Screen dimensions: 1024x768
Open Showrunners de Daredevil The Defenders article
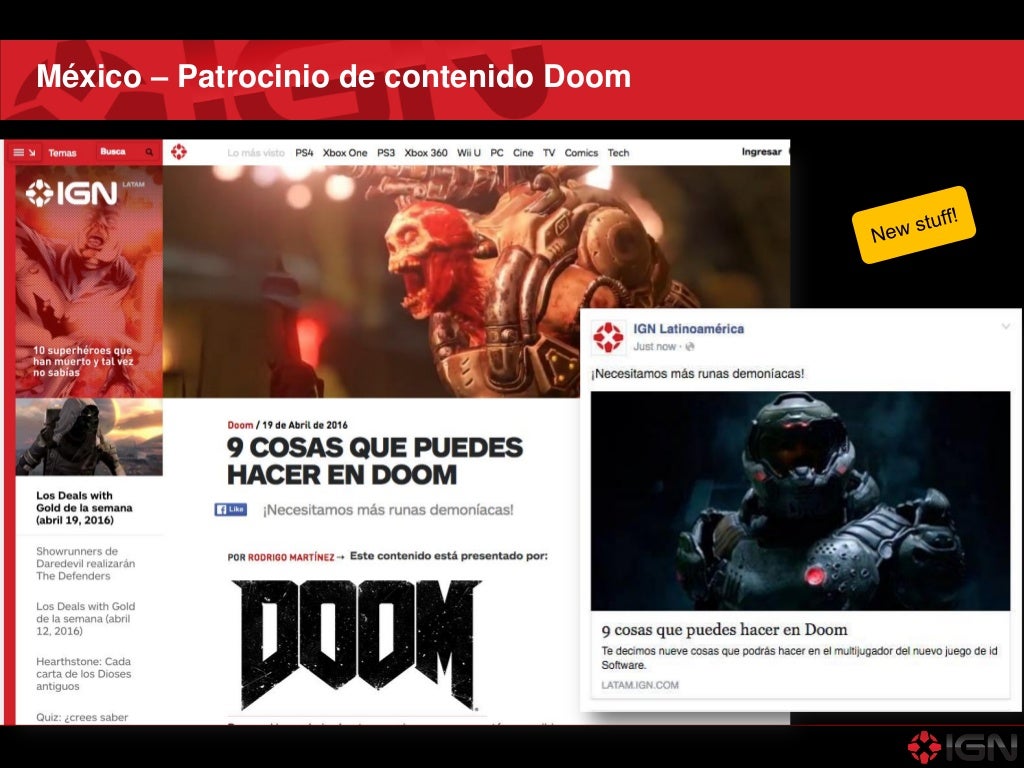click(x=86, y=563)
